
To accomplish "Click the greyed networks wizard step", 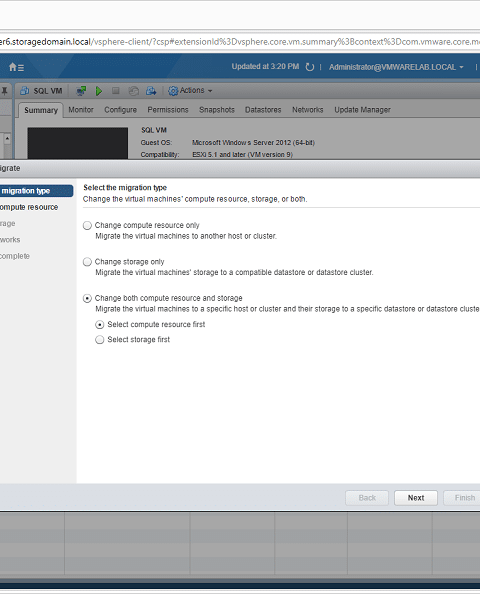I will [10, 240].
